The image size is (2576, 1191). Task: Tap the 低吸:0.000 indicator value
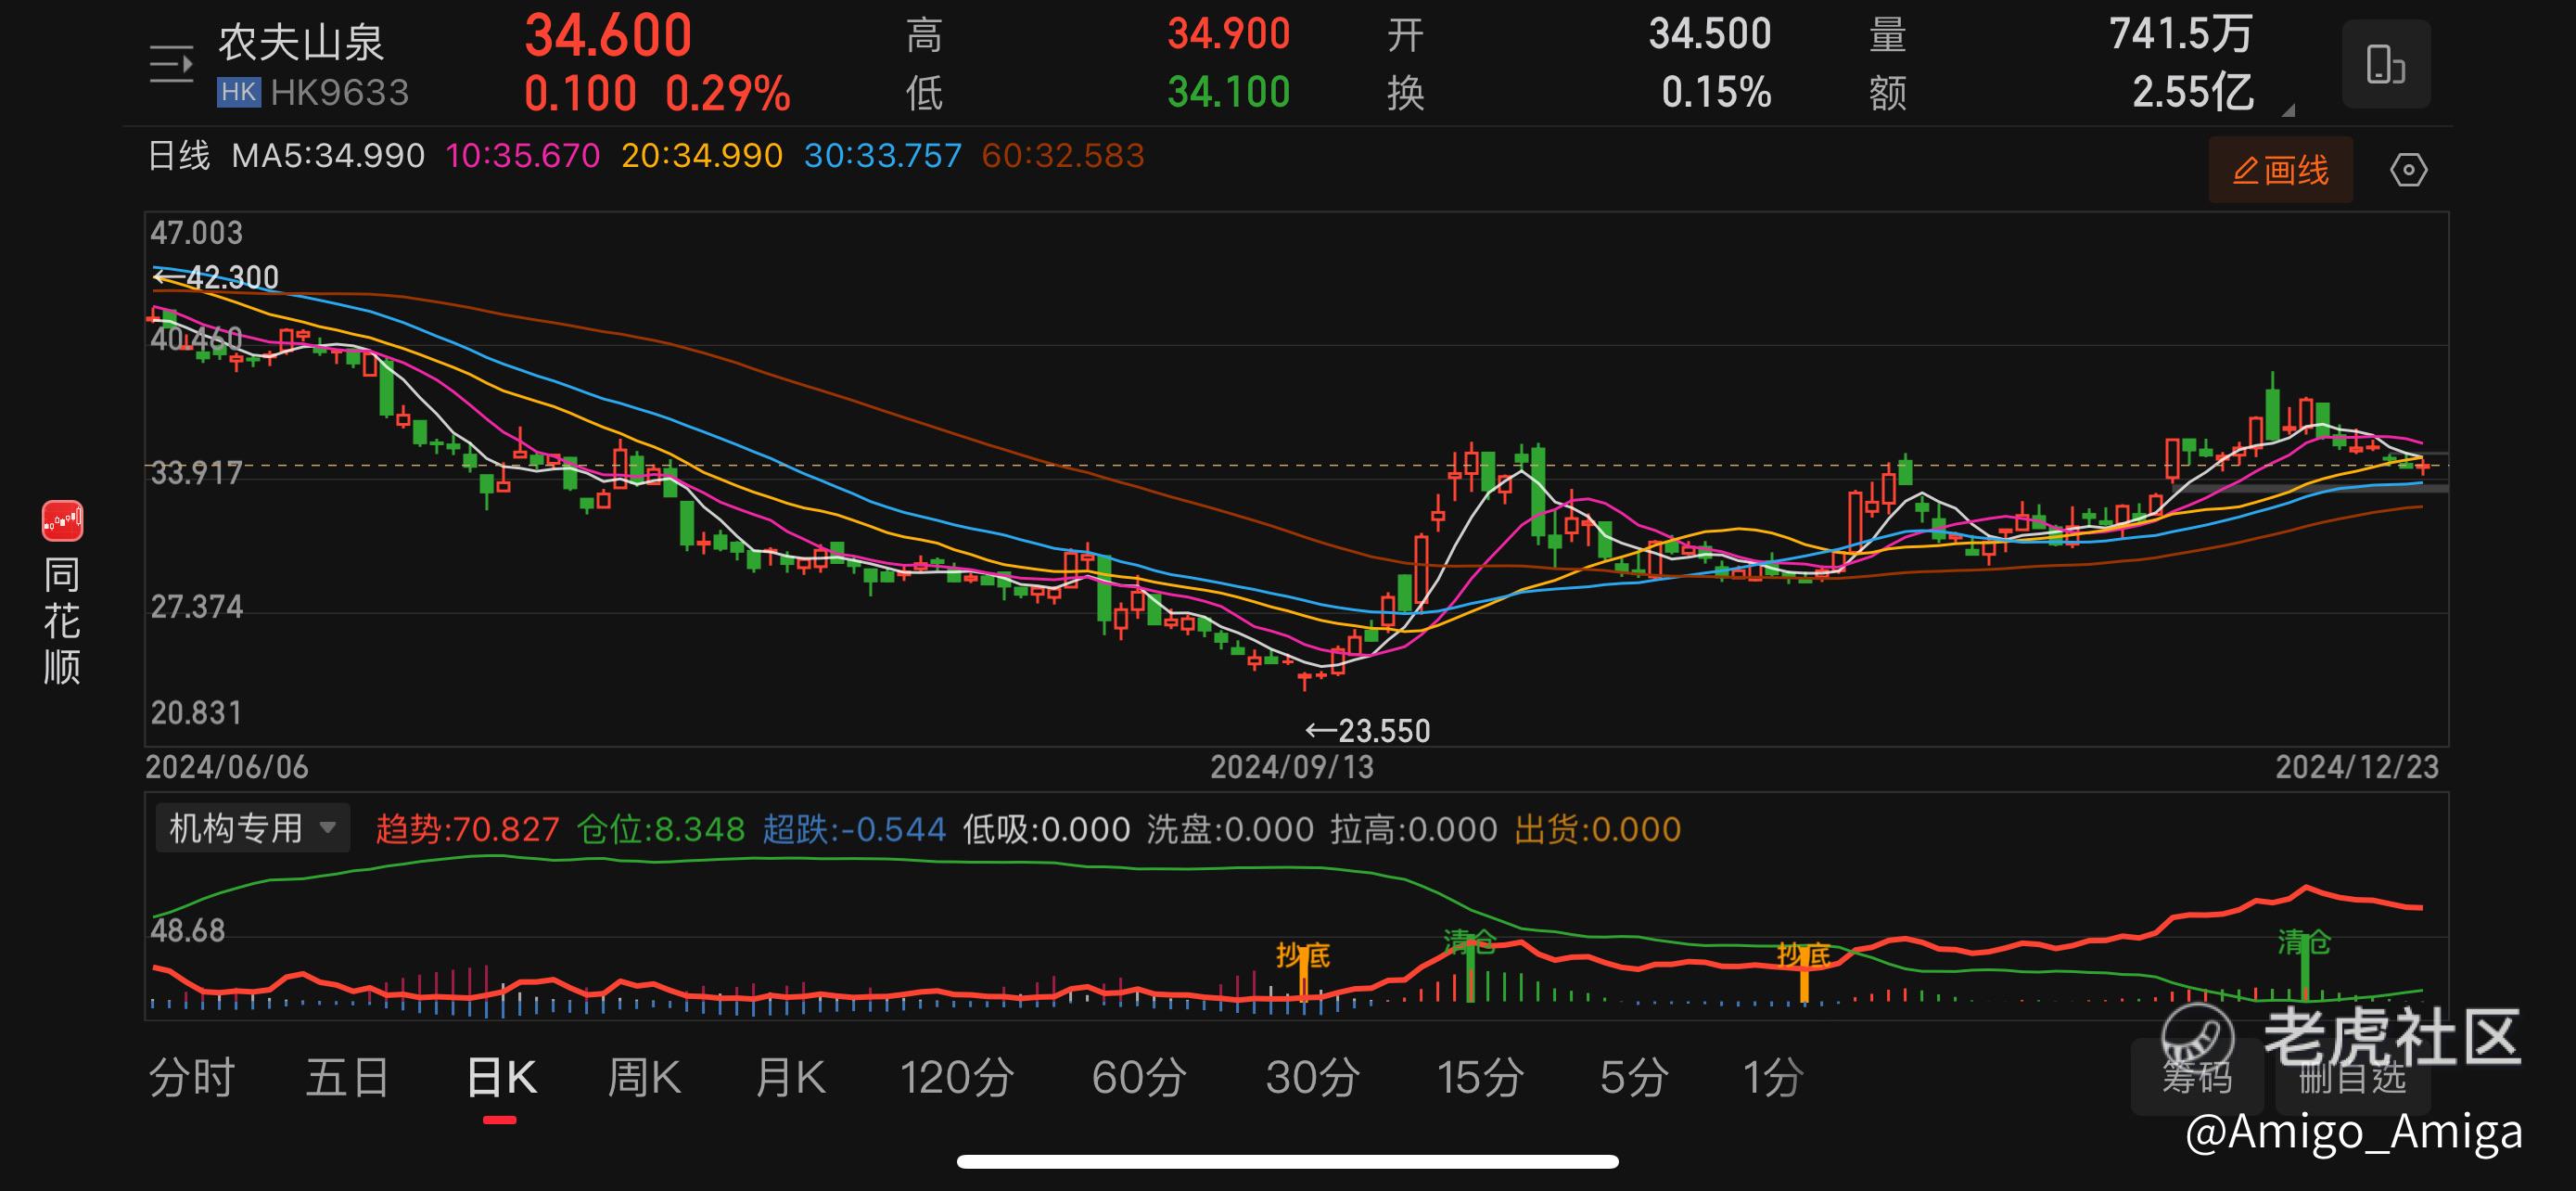click(1046, 829)
